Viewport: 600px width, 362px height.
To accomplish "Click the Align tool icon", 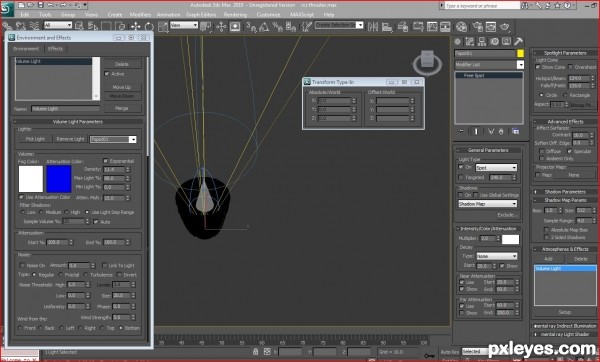I will [x=387, y=26].
